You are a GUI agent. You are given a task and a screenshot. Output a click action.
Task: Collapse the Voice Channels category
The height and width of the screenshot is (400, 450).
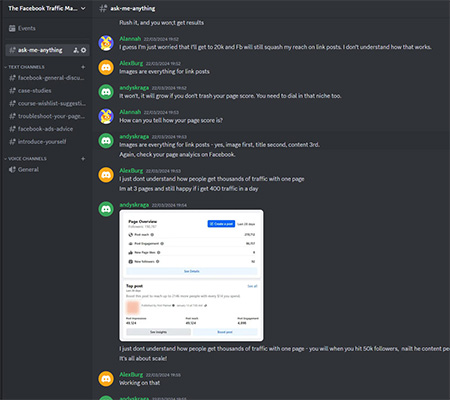click(x=25, y=159)
